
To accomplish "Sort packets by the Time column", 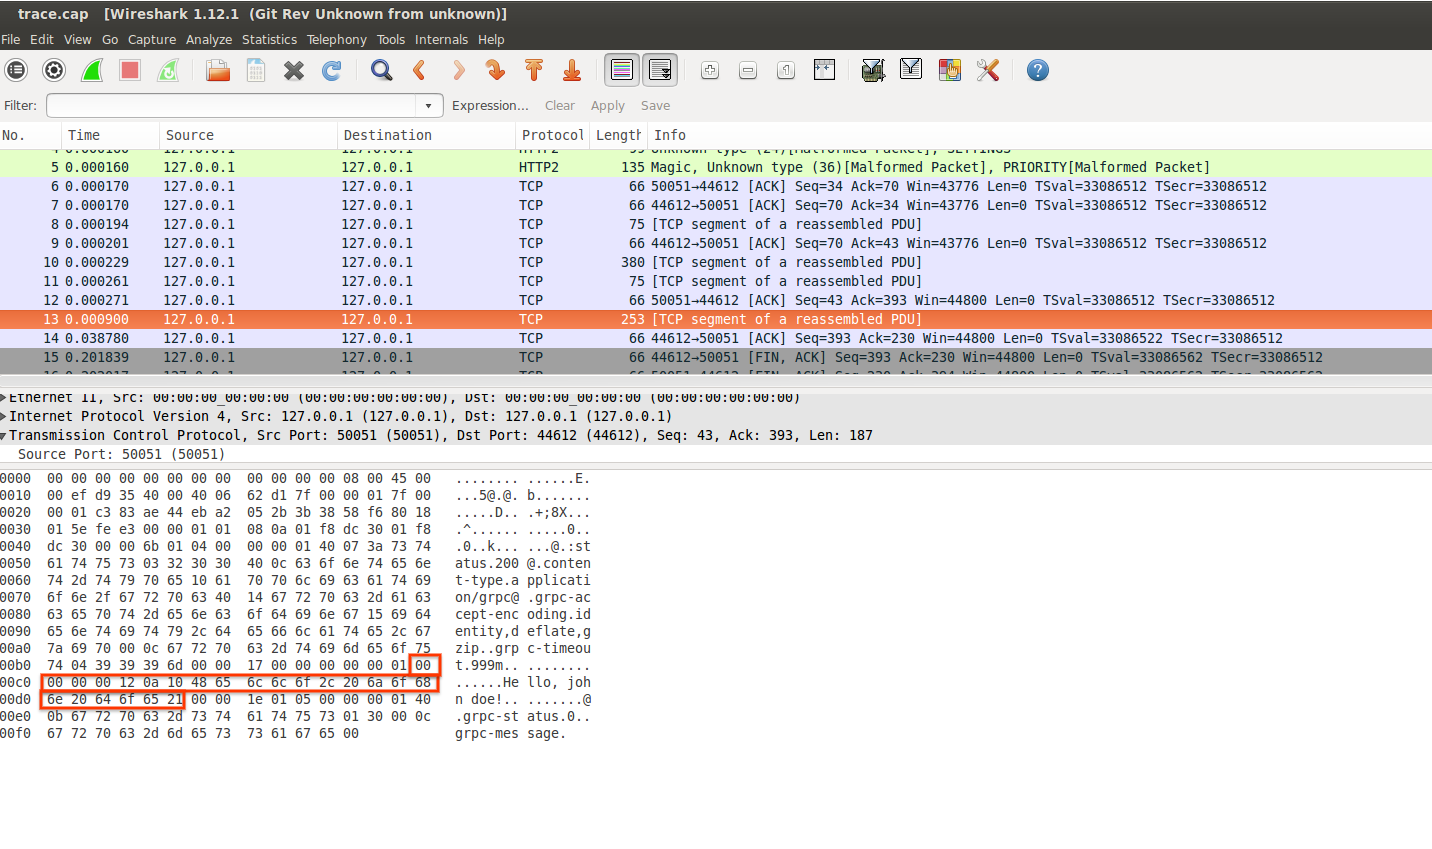I will pos(110,135).
